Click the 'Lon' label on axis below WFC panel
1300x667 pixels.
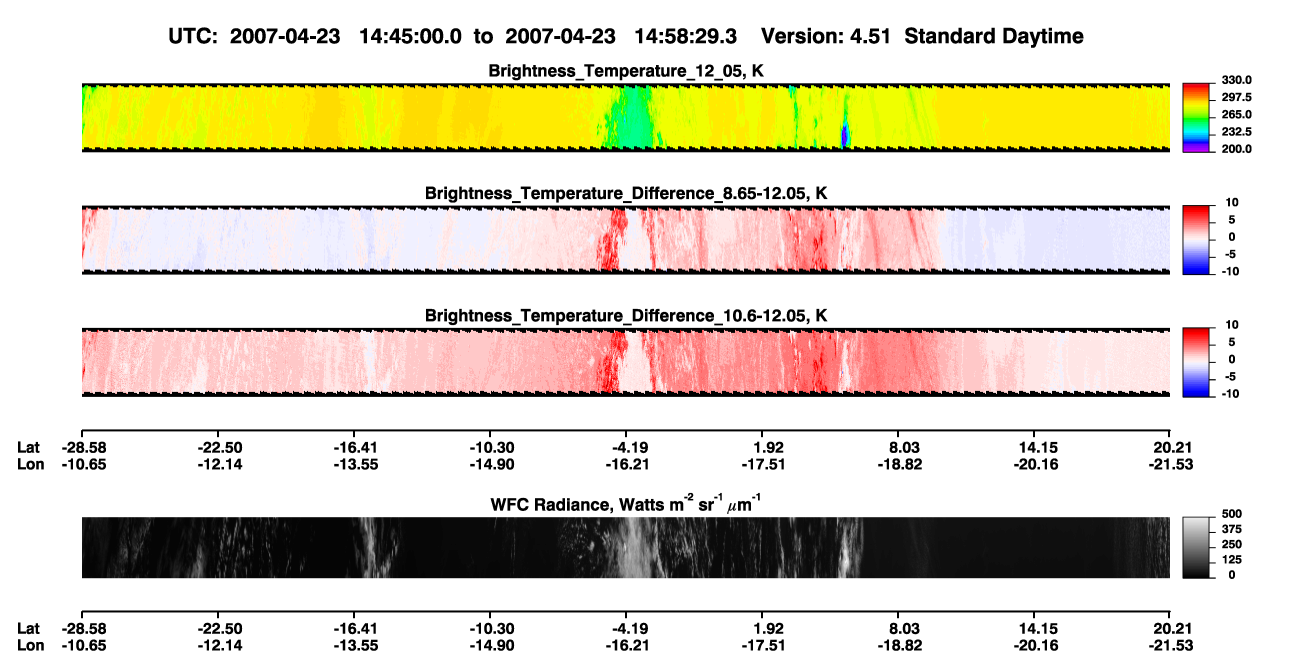[x=30, y=645]
